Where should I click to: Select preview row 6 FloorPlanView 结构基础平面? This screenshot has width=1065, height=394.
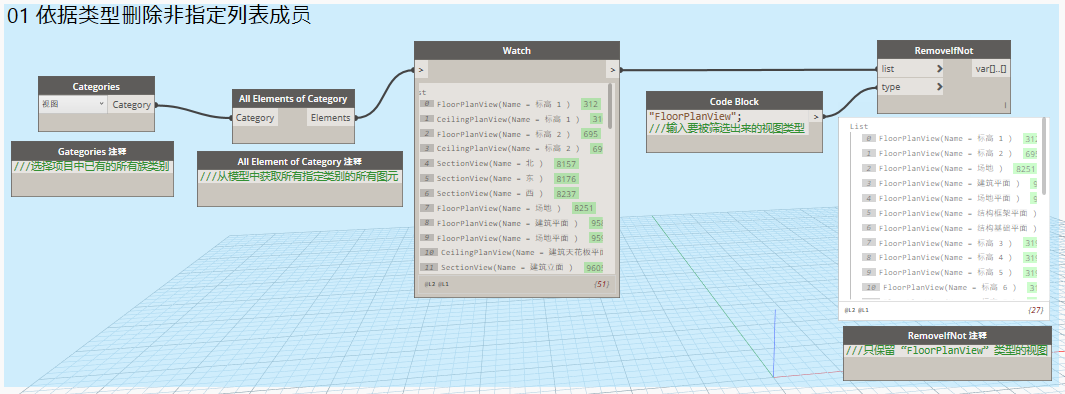coord(949,228)
